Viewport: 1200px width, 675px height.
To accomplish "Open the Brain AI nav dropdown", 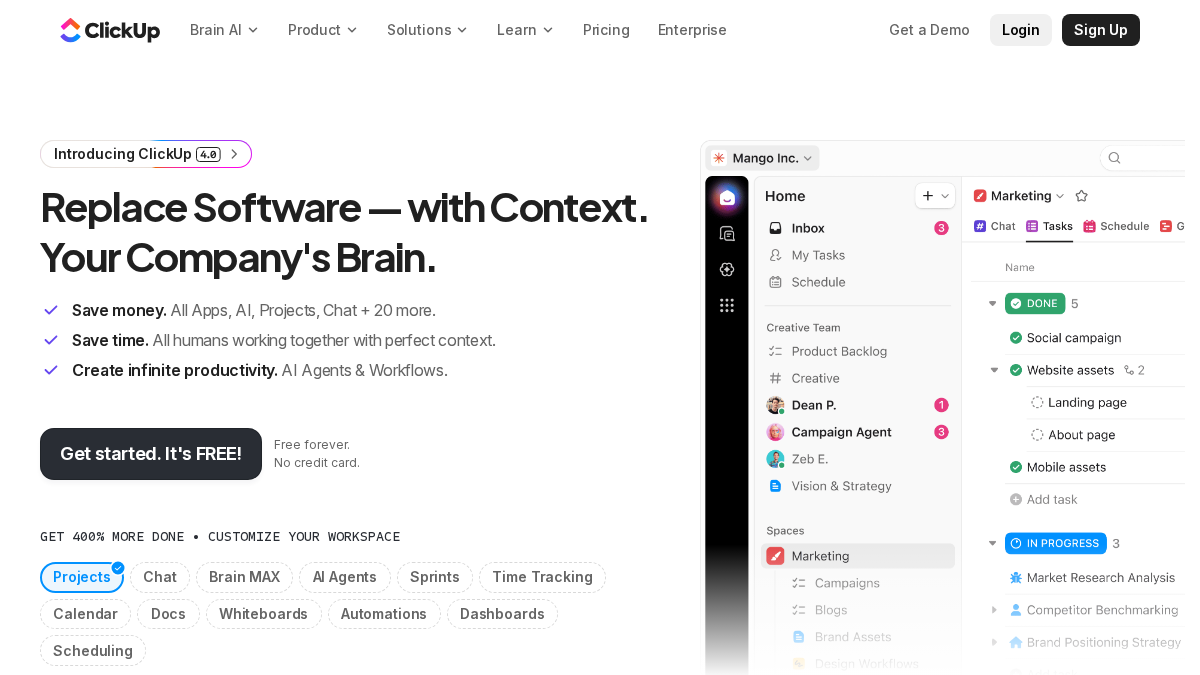I will tap(224, 30).
